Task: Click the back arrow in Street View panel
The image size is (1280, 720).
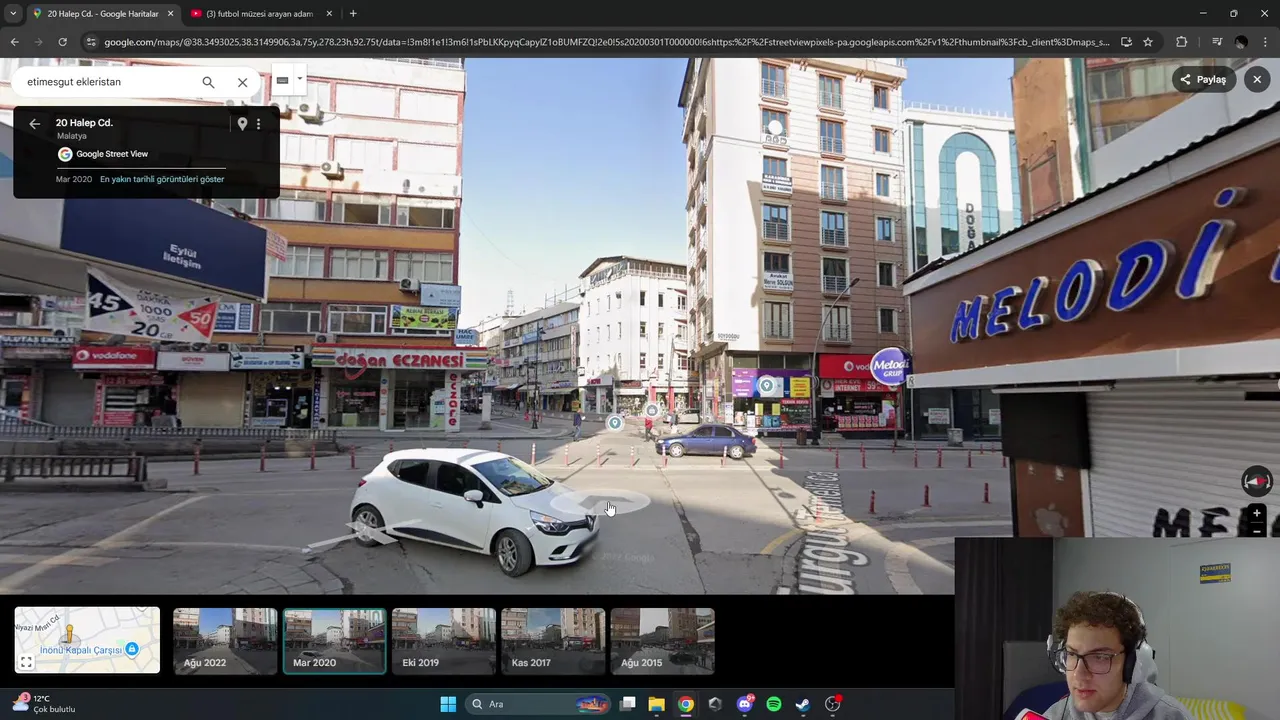Action: [34, 124]
